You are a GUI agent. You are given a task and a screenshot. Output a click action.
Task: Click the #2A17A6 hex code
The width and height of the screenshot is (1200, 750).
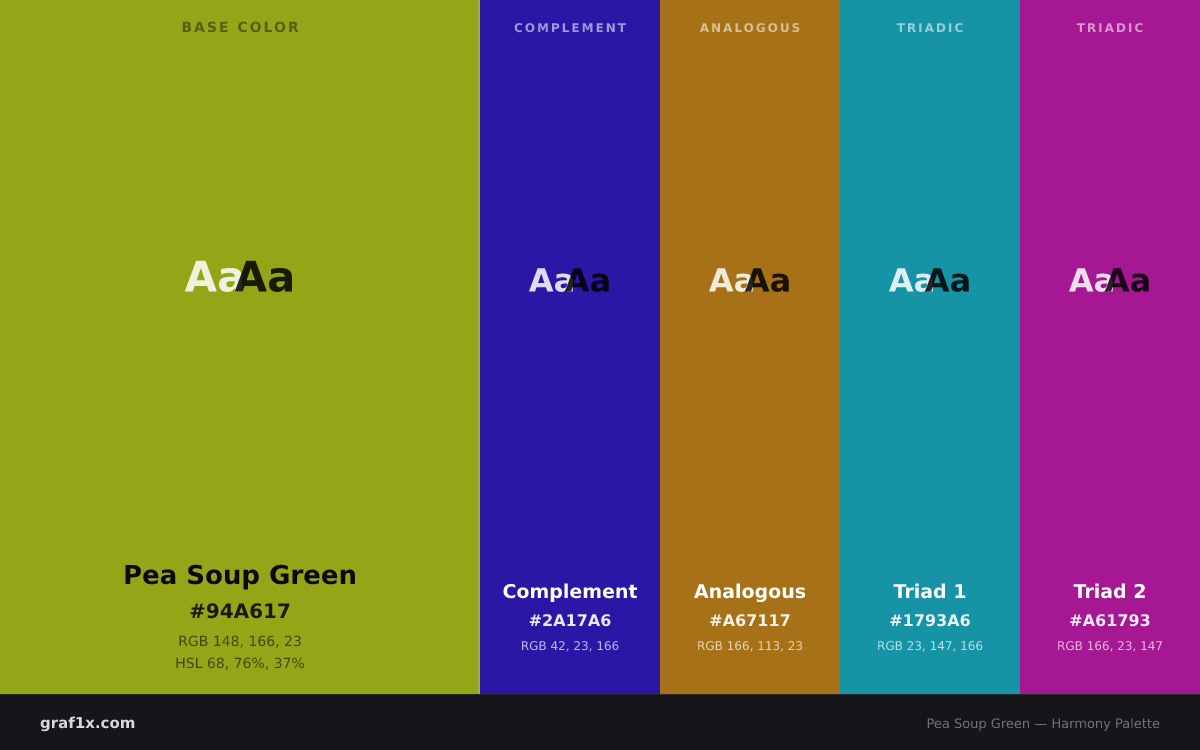pos(570,621)
